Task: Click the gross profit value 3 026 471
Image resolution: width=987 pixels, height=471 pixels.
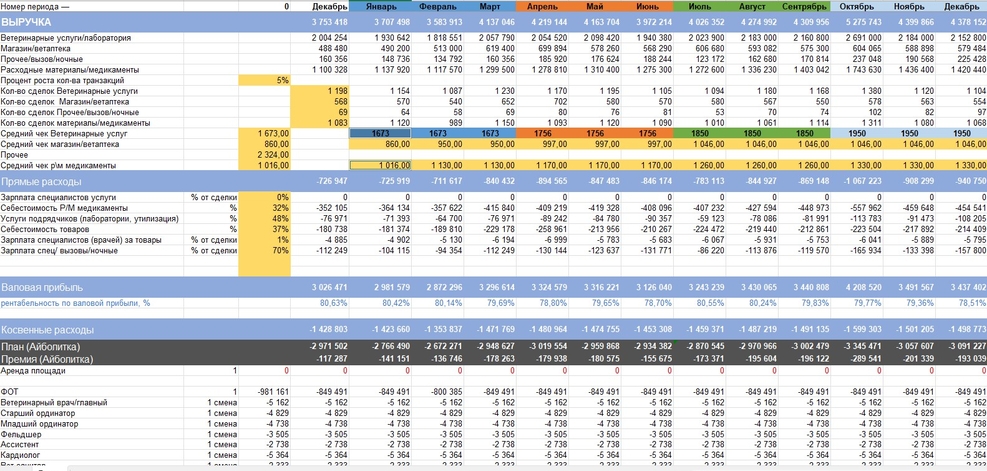Action: [x=329, y=287]
